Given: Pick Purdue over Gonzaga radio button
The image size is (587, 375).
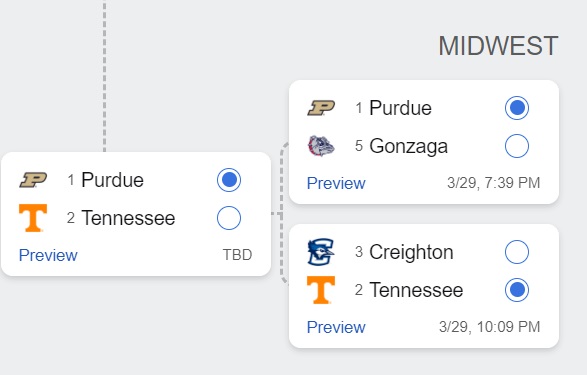Looking at the screenshot, I should (517, 108).
